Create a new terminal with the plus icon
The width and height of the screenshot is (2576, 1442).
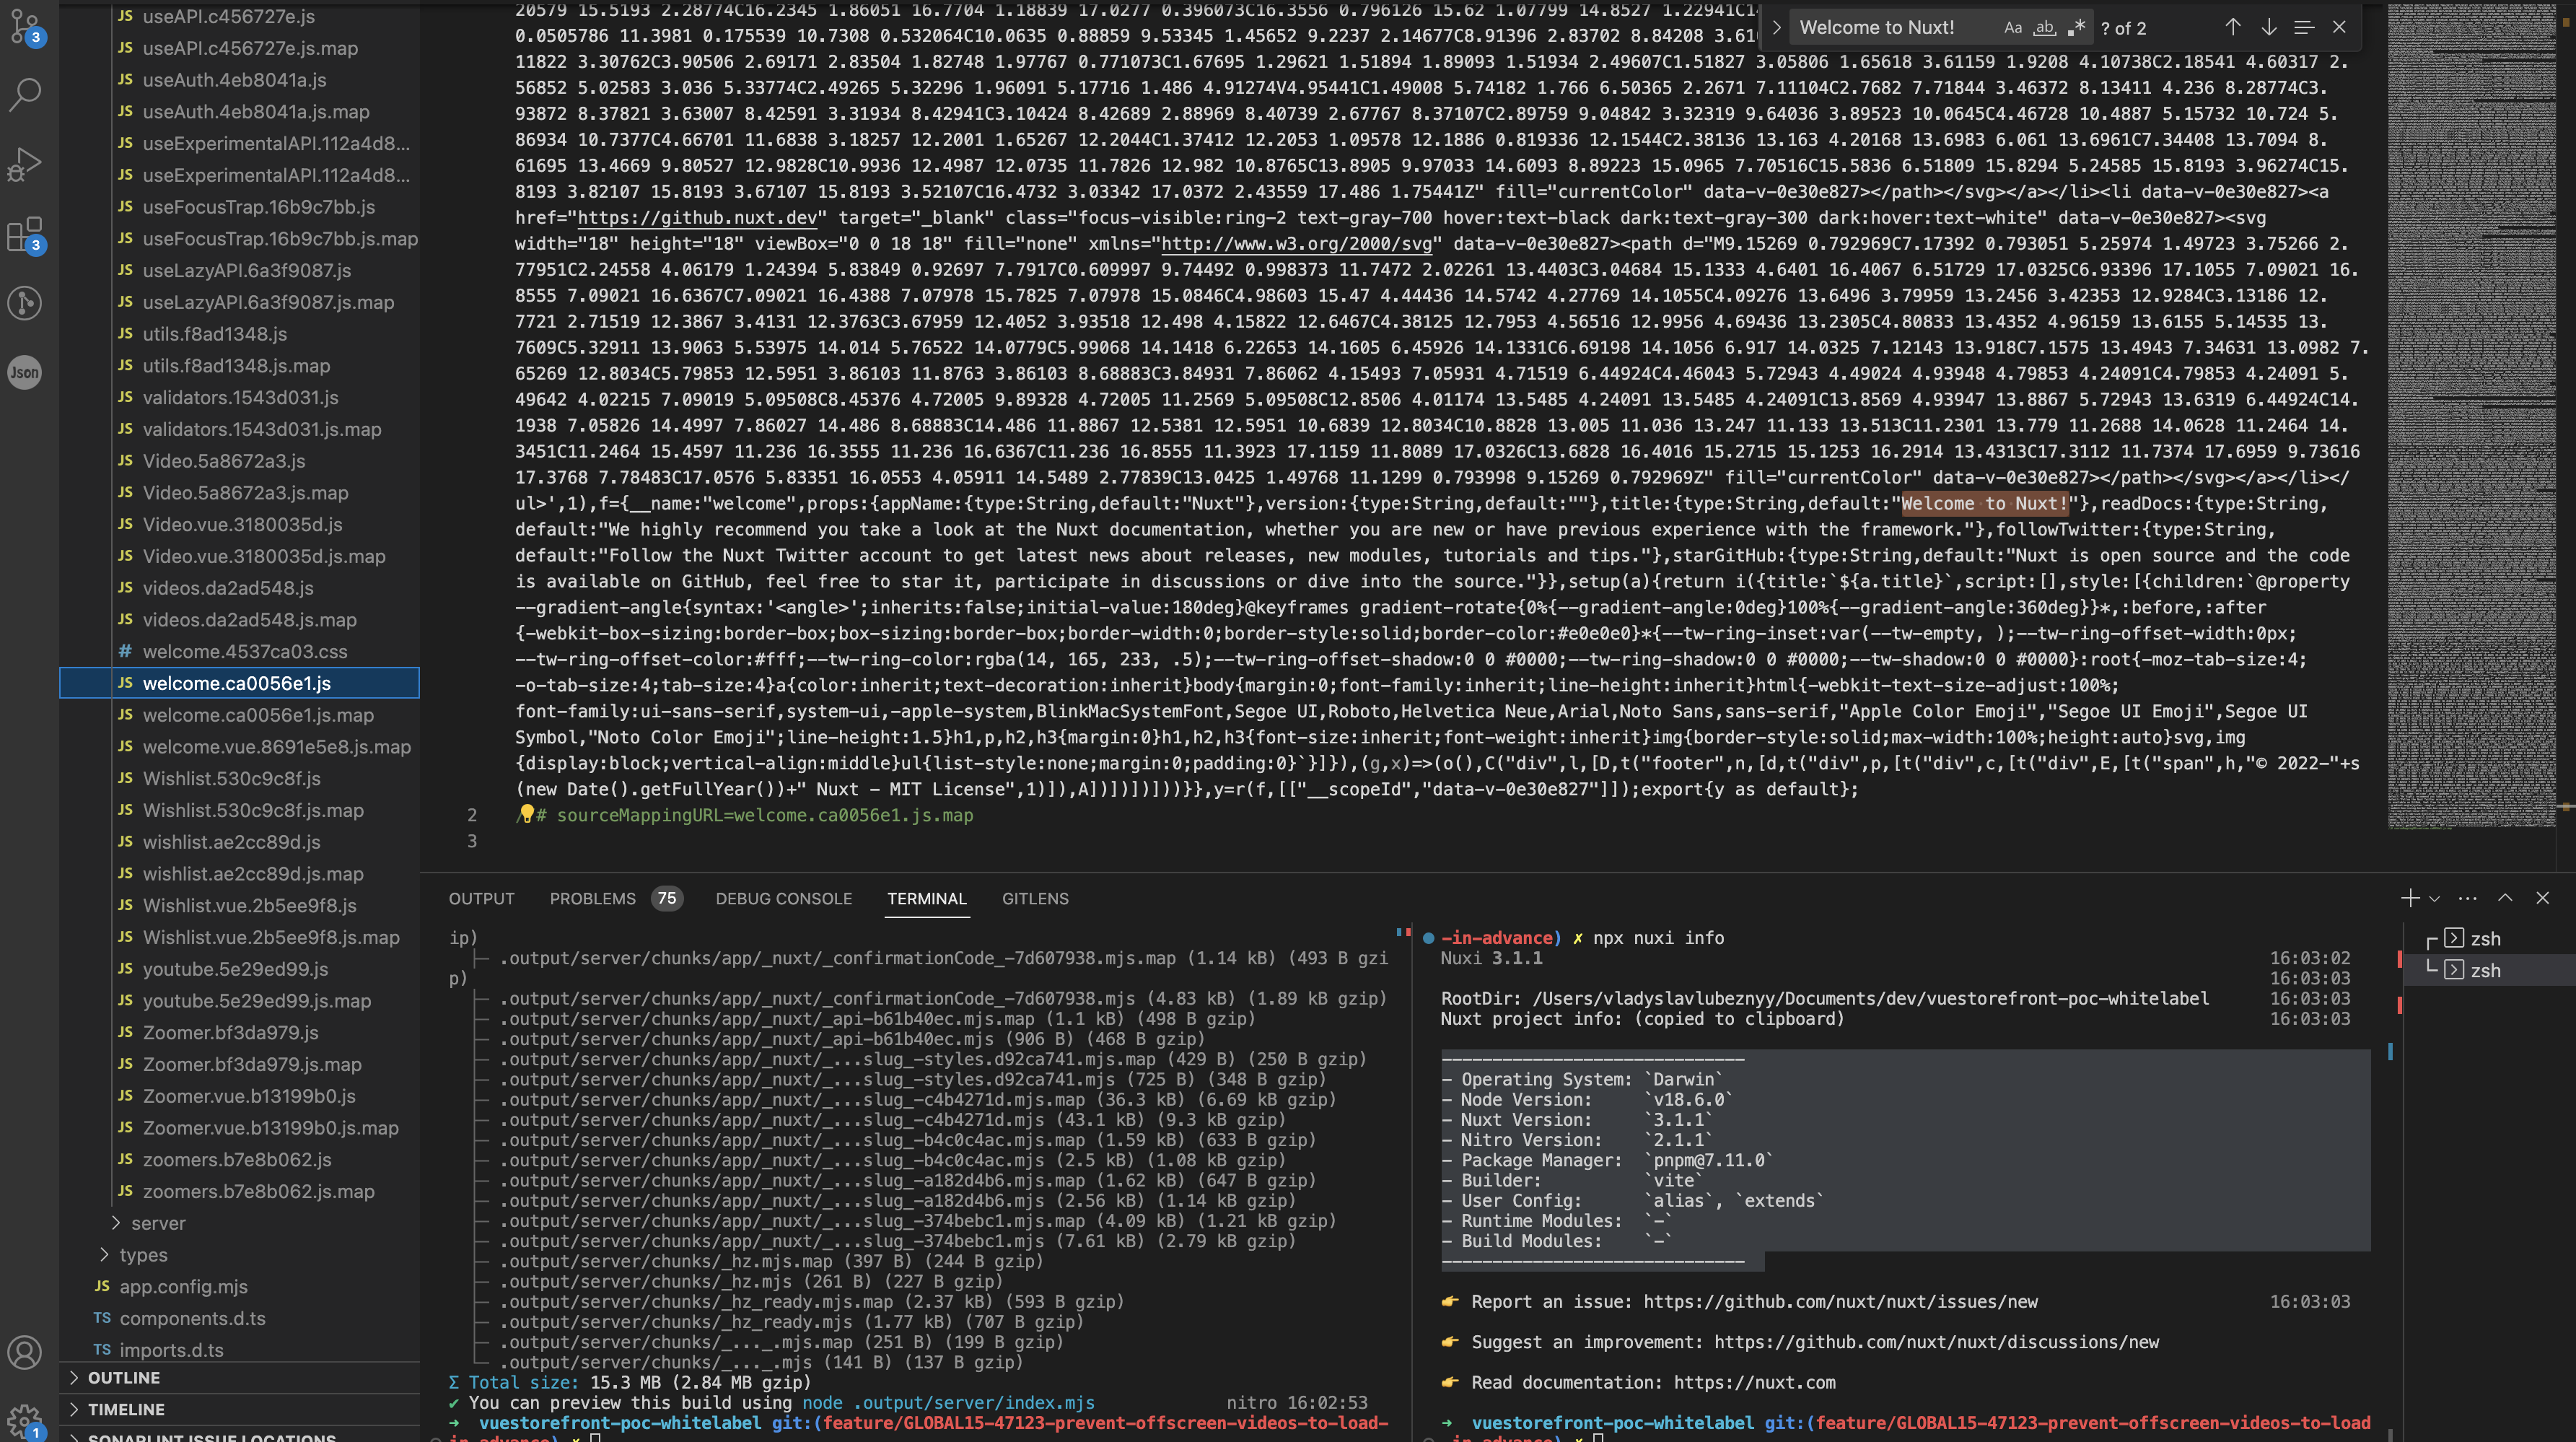tap(2411, 898)
